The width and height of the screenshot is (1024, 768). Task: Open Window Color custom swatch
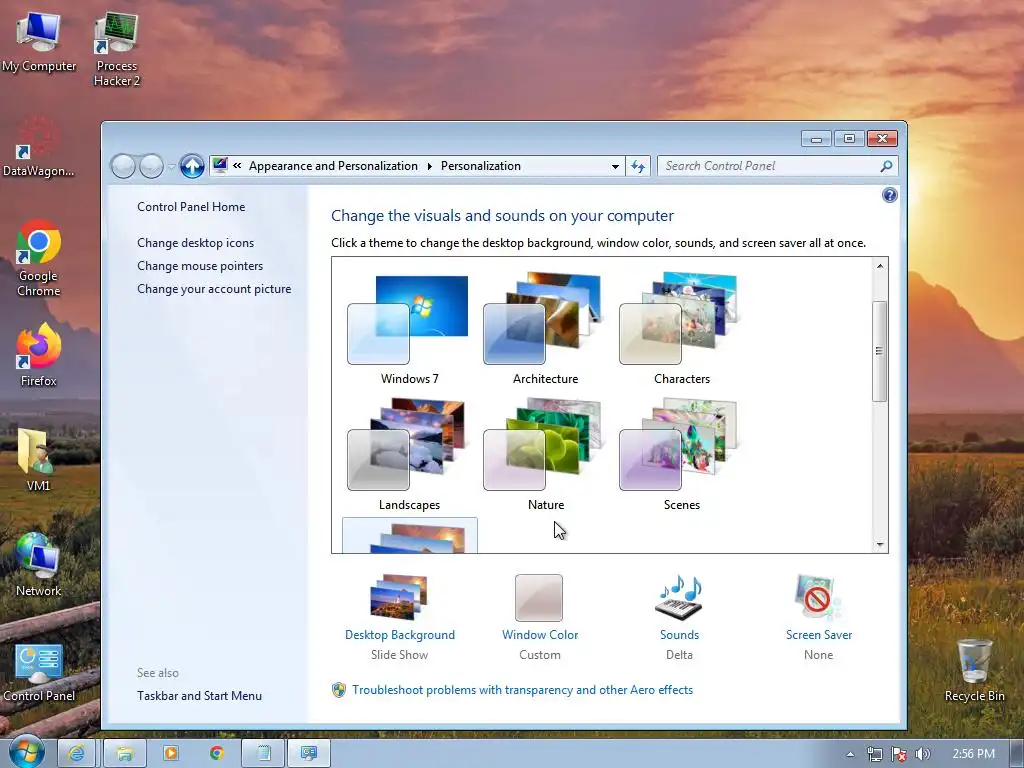tap(539, 598)
